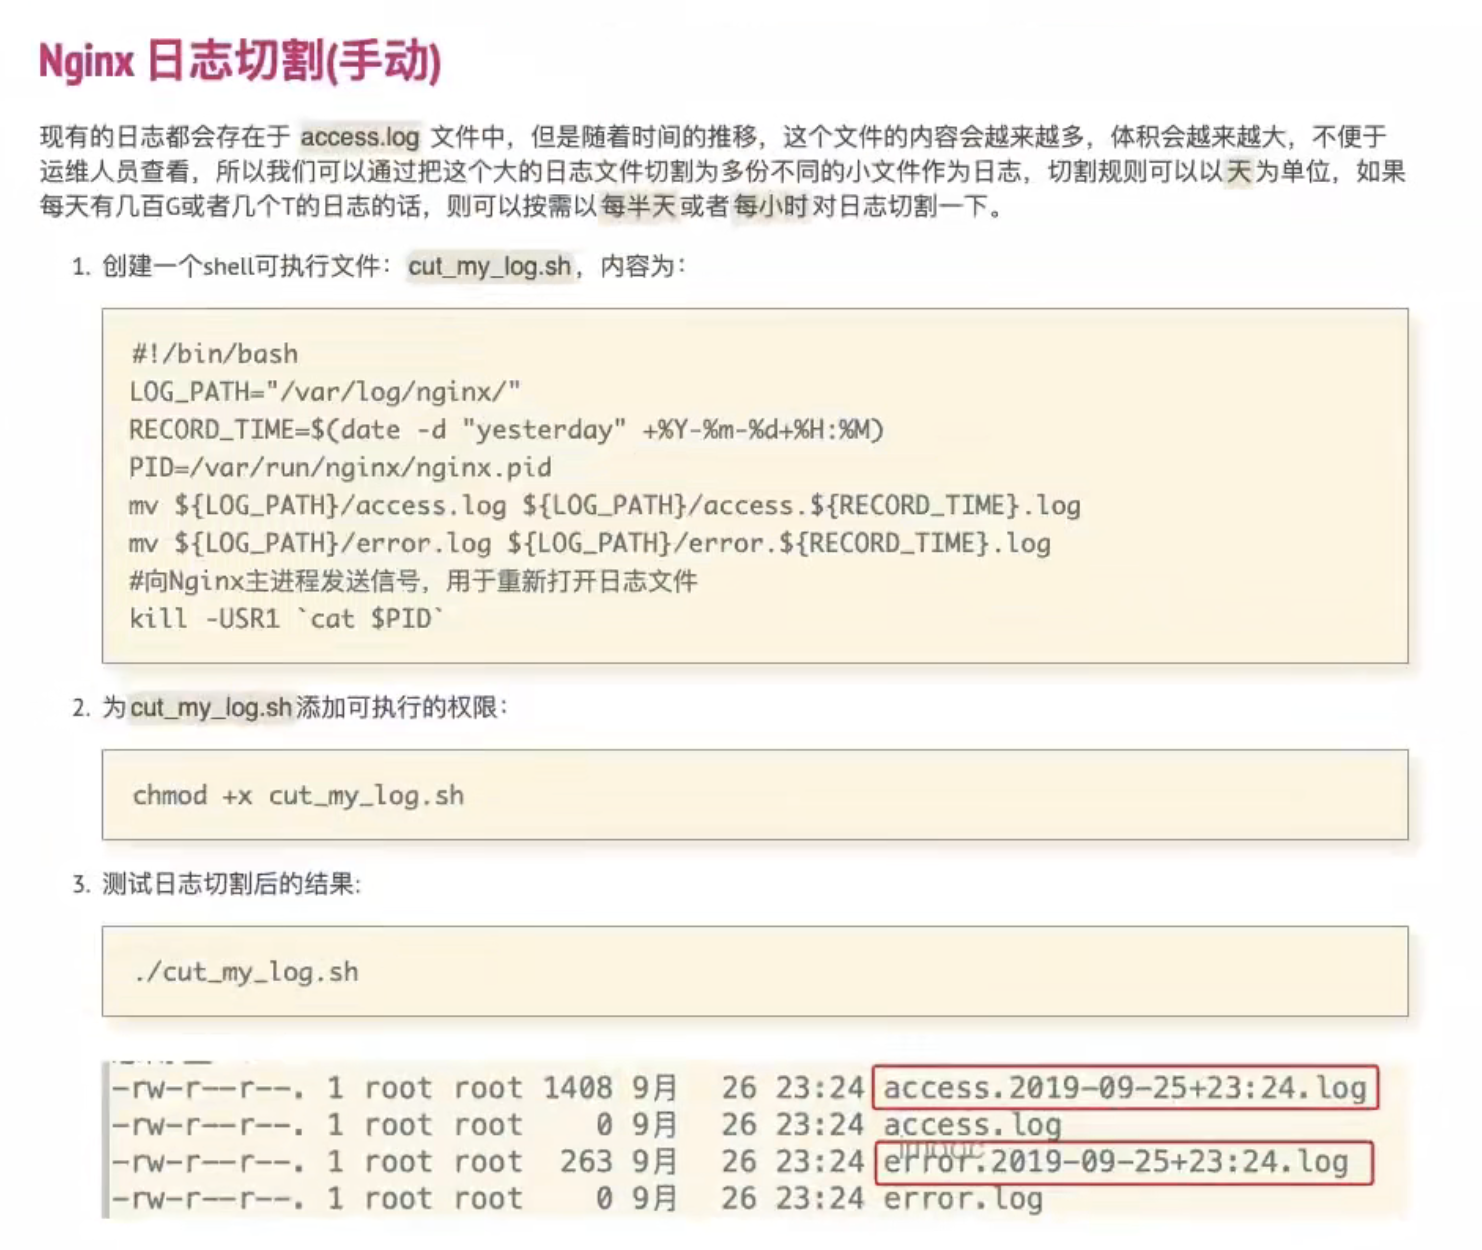Click filename "access.2019-09-25+23:24.log" in the listing
Viewport: 1482px width, 1250px height.
(x=1125, y=1088)
